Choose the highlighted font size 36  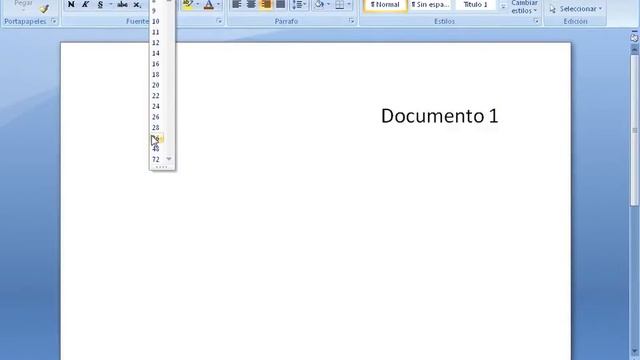pyautogui.click(x=159, y=138)
